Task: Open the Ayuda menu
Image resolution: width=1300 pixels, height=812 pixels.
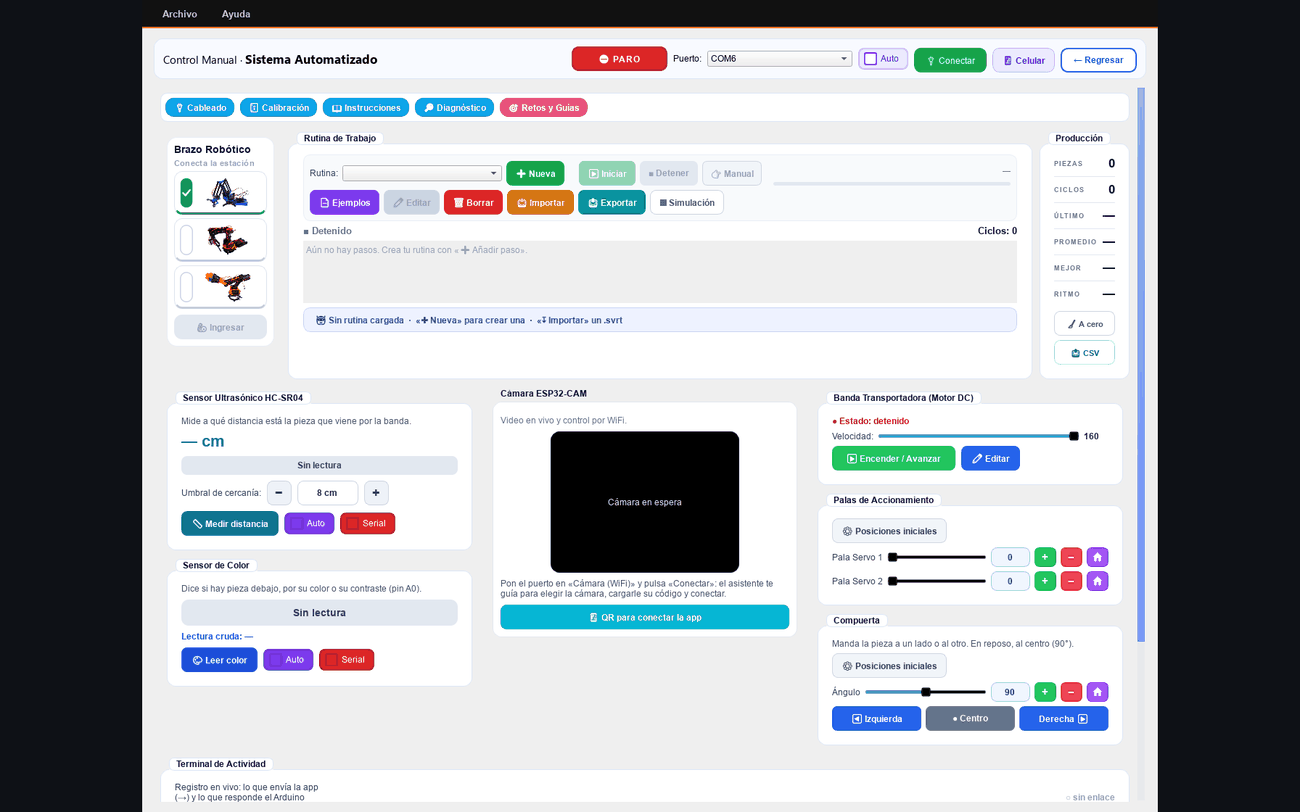Action: [x=236, y=14]
